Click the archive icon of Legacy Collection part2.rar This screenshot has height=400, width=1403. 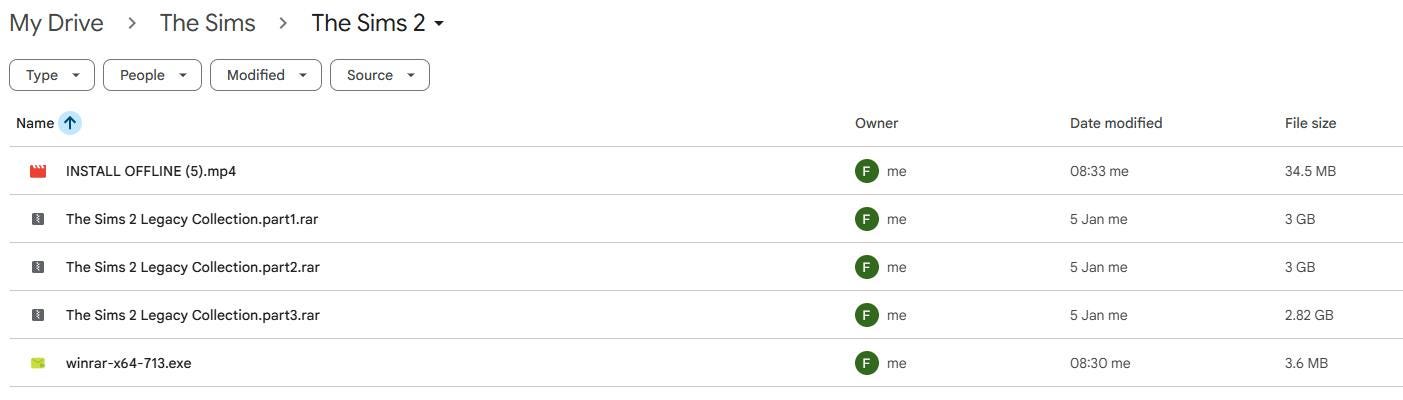[38, 267]
